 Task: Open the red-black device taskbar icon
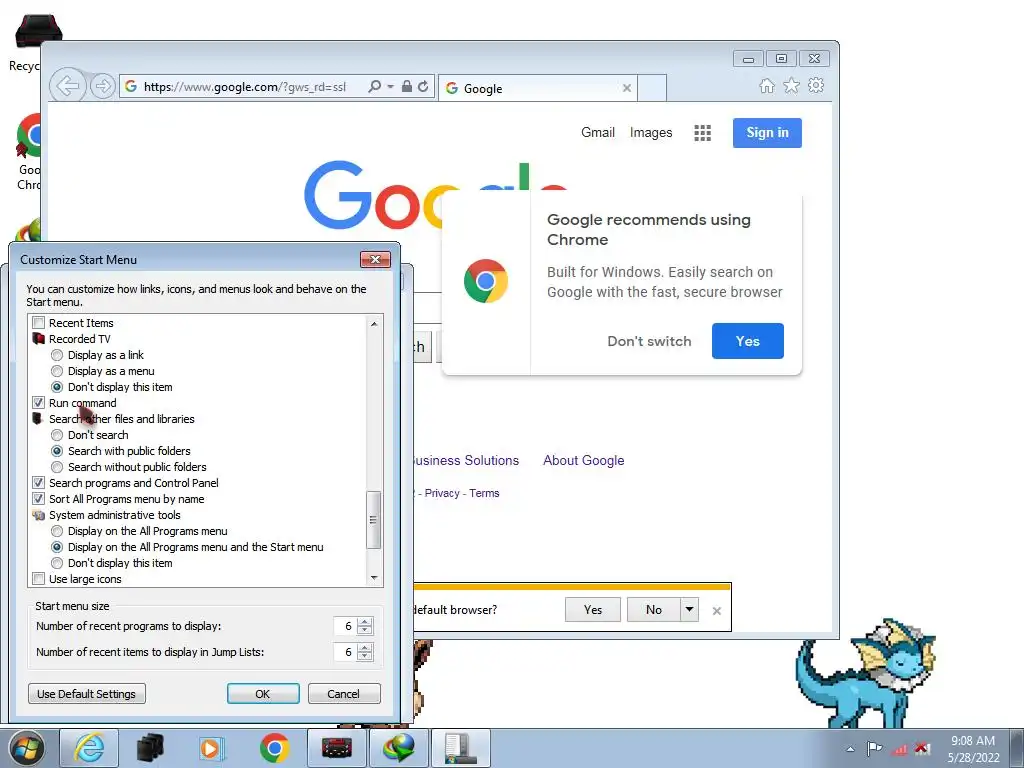[x=337, y=748]
